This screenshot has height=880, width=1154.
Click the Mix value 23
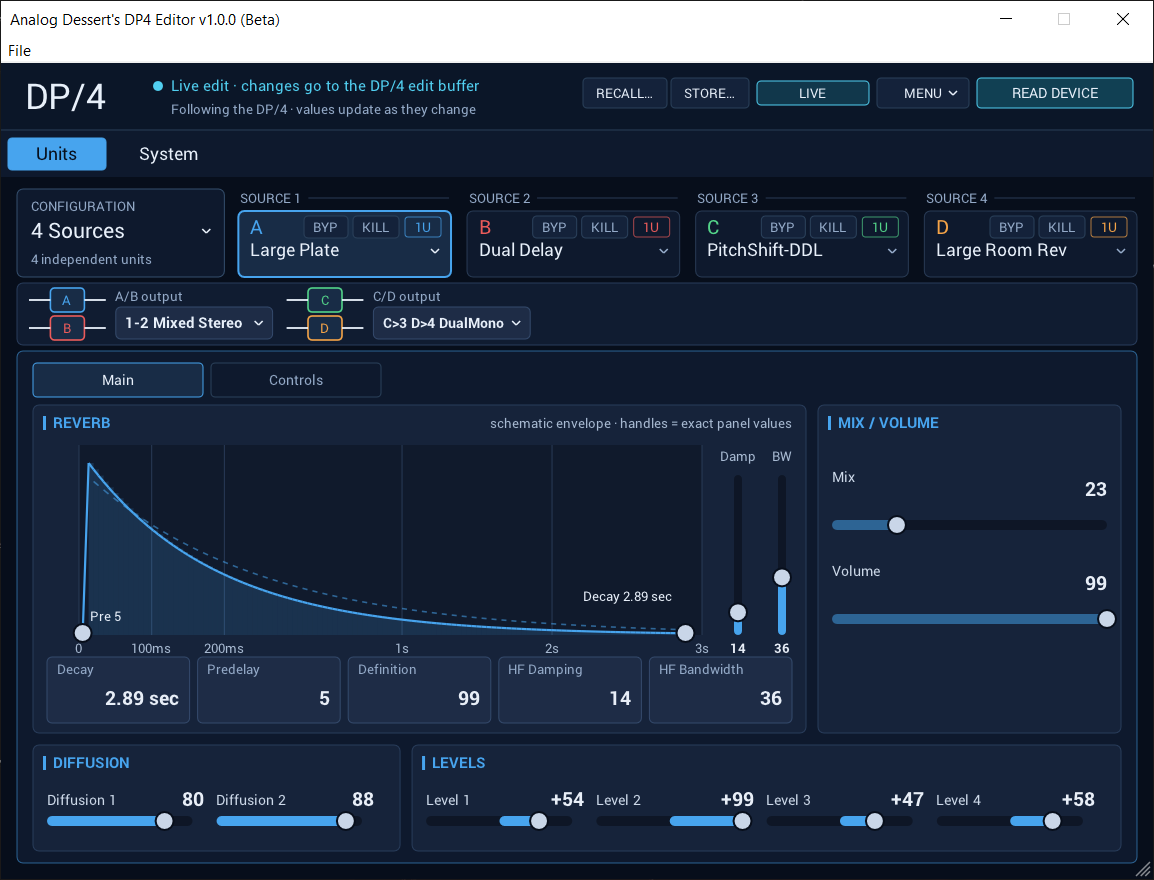(1095, 490)
